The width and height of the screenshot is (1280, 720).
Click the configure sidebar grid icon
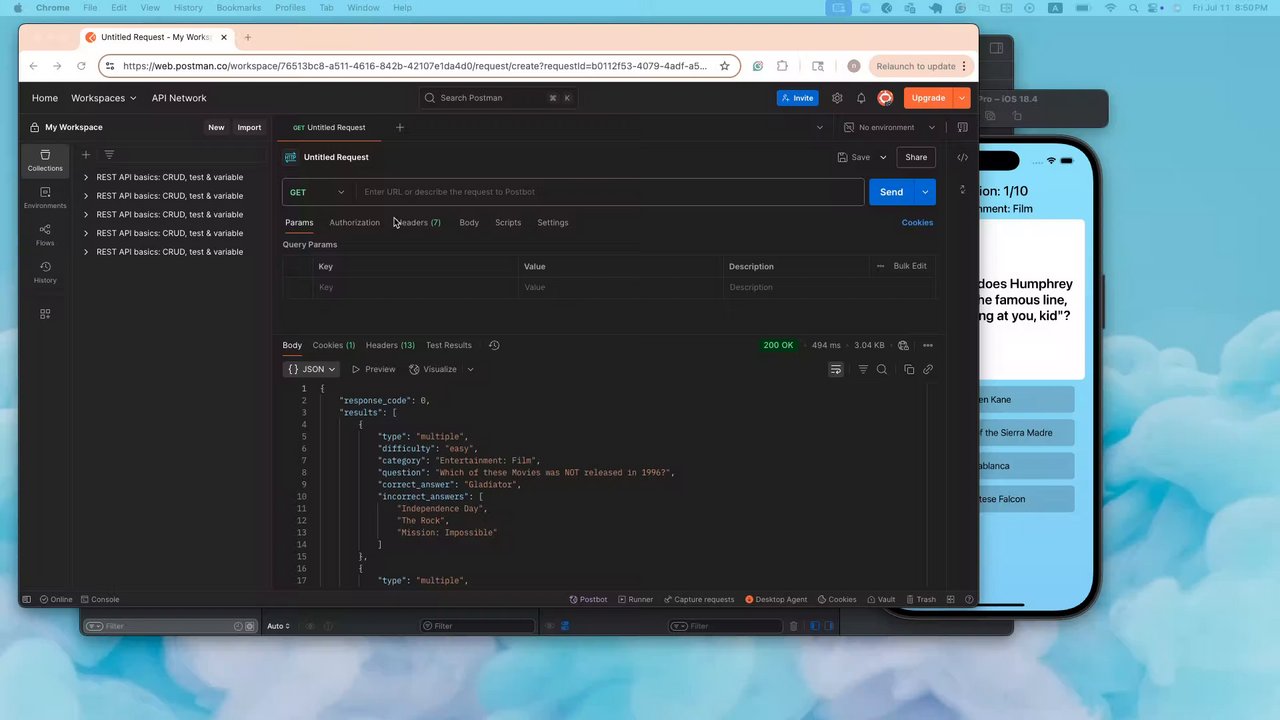point(45,314)
